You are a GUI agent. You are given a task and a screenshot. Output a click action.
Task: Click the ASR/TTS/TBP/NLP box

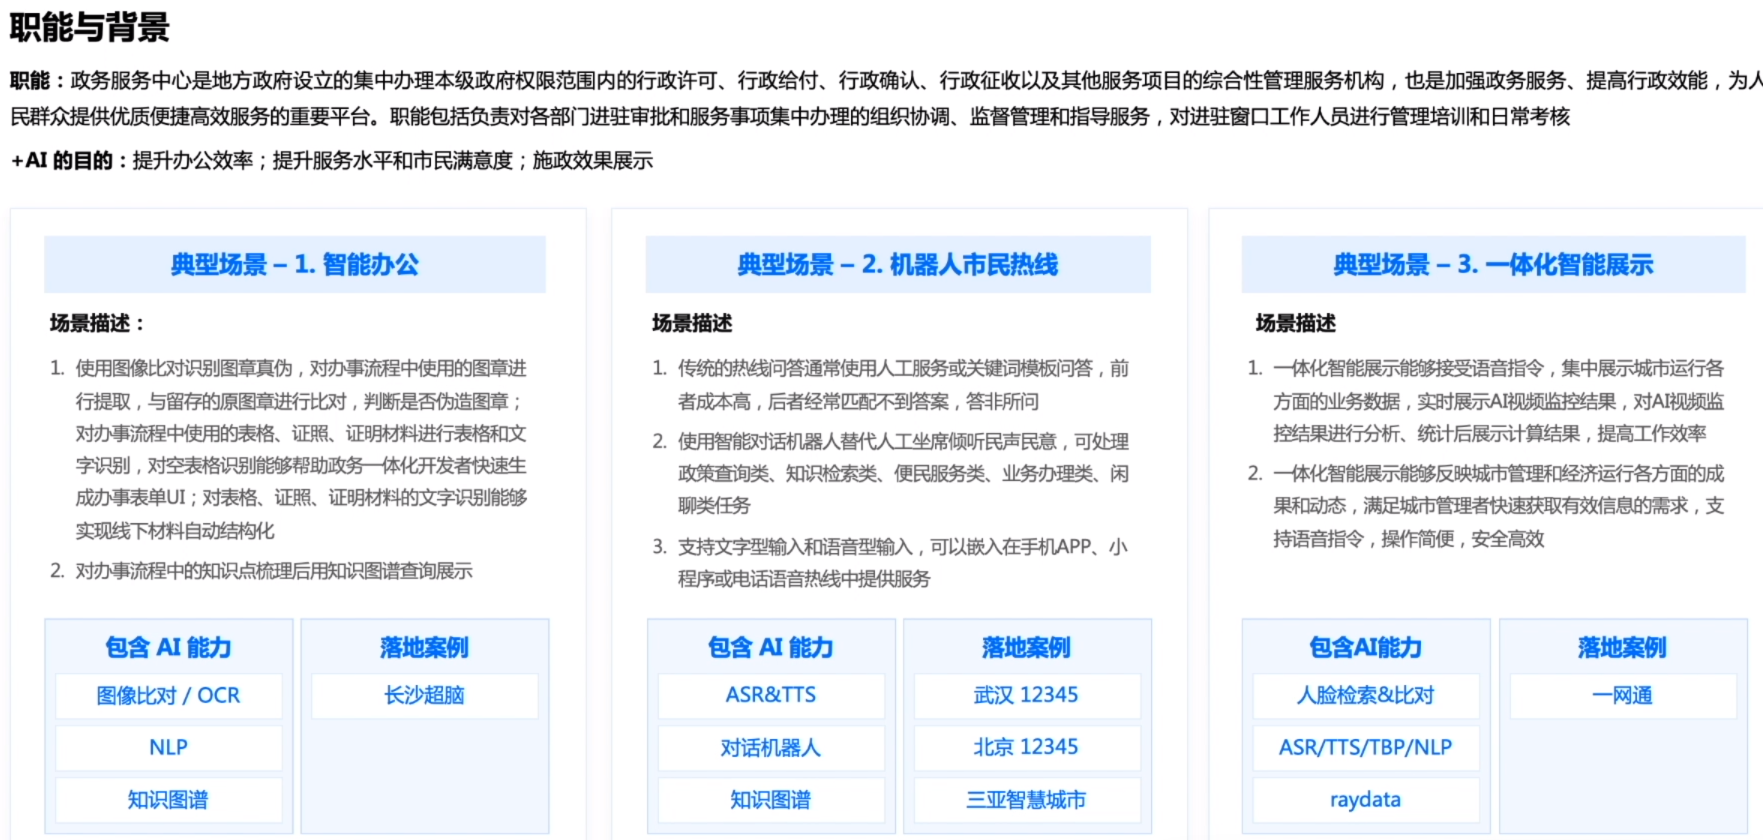(x=1365, y=748)
